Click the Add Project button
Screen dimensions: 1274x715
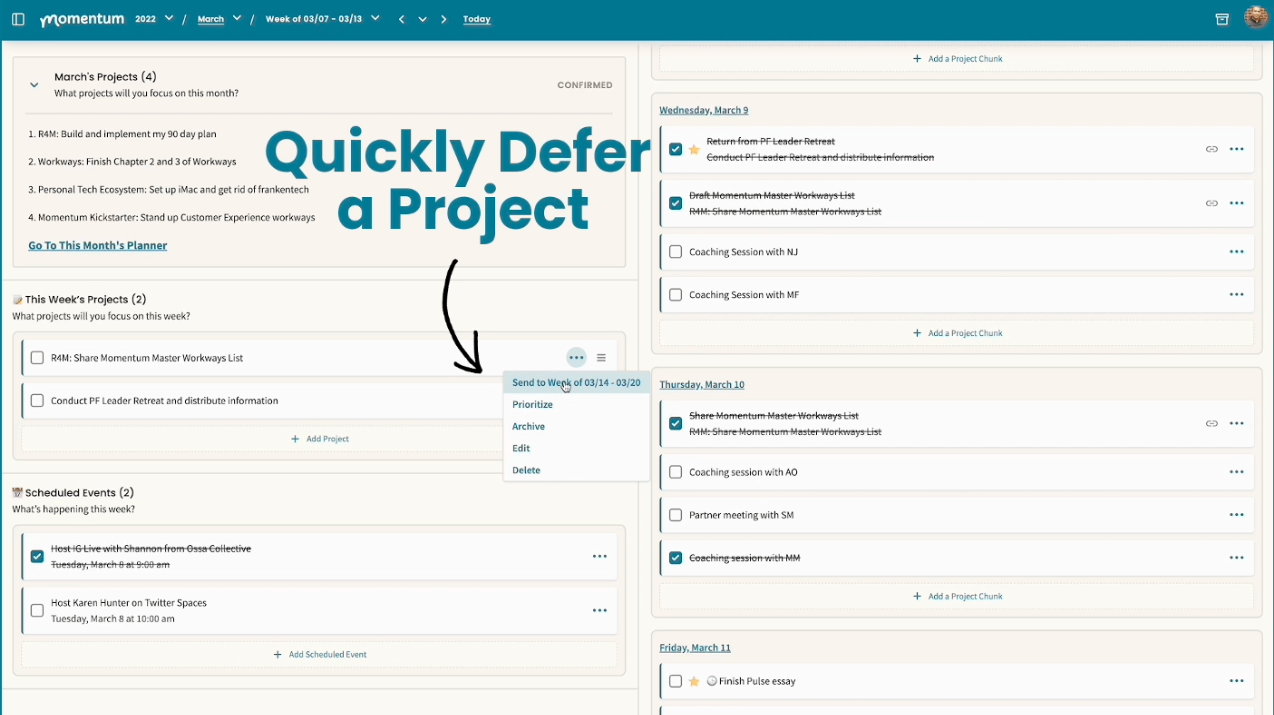pos(319,438)
